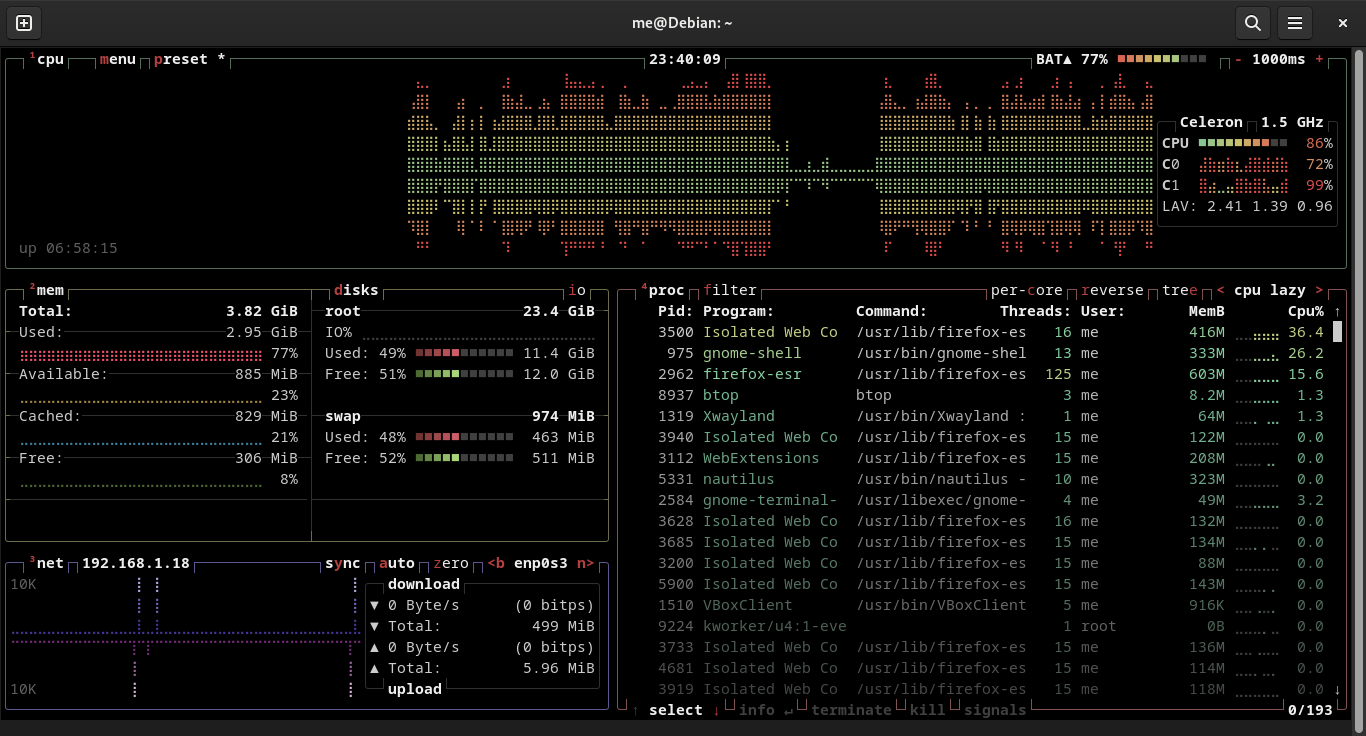The width and height of the screenshot is (1366, 736).
Task: Switch proc panel to tree view
Action: [x=1179, y=290]
